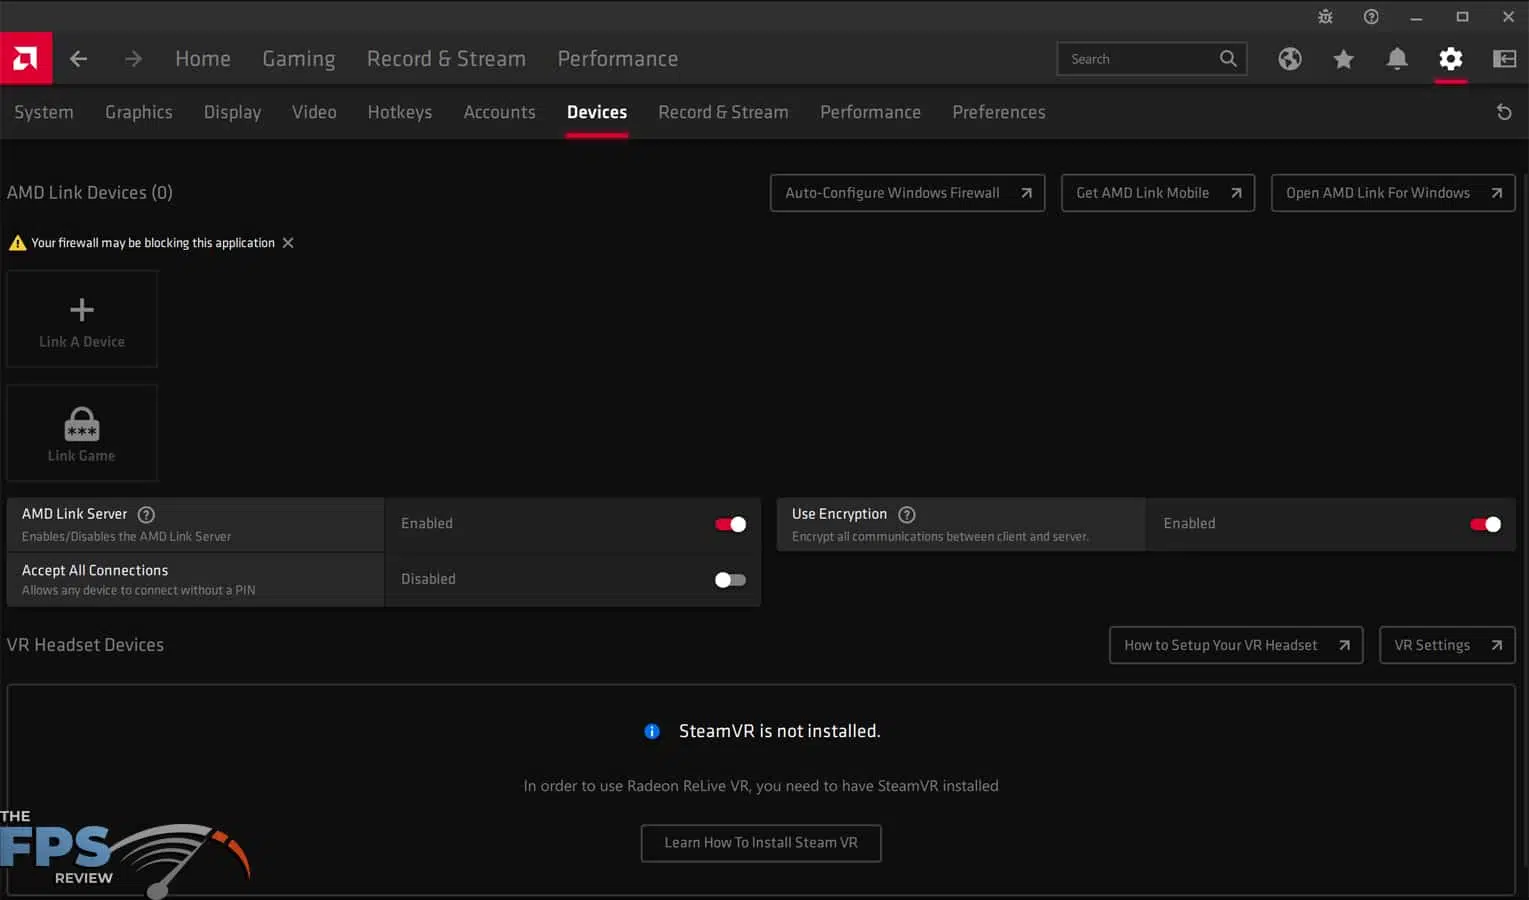Click the AMD logo icon

pos(26,58)
